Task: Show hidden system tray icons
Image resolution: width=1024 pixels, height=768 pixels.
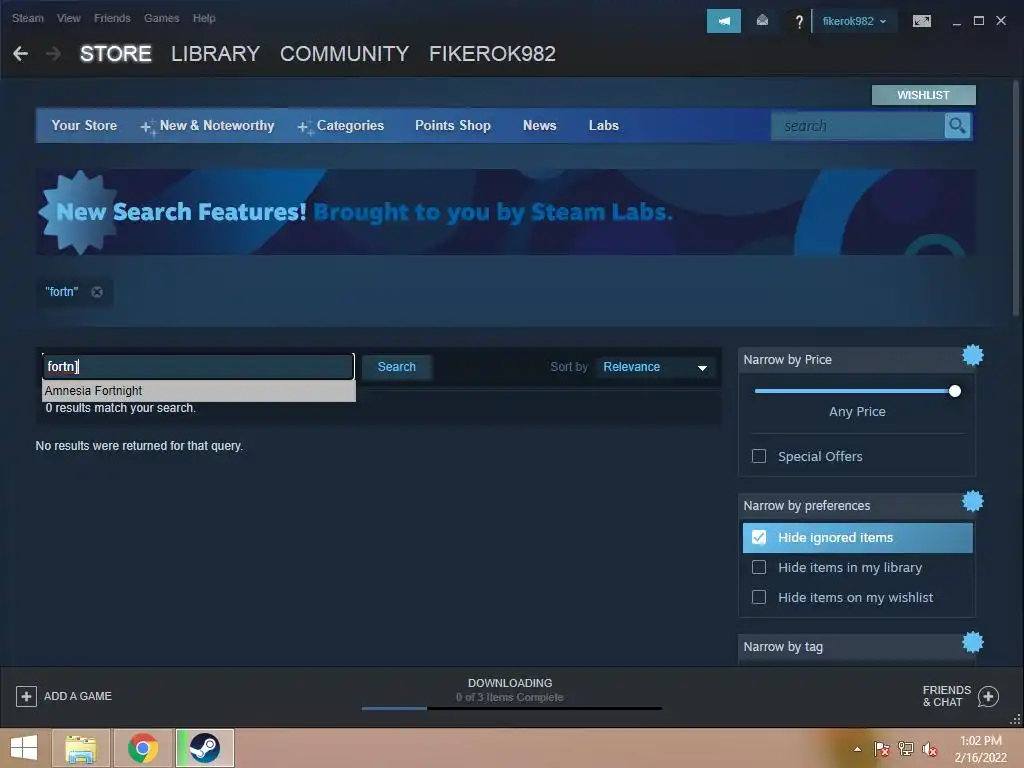Action: click(857, 750)
